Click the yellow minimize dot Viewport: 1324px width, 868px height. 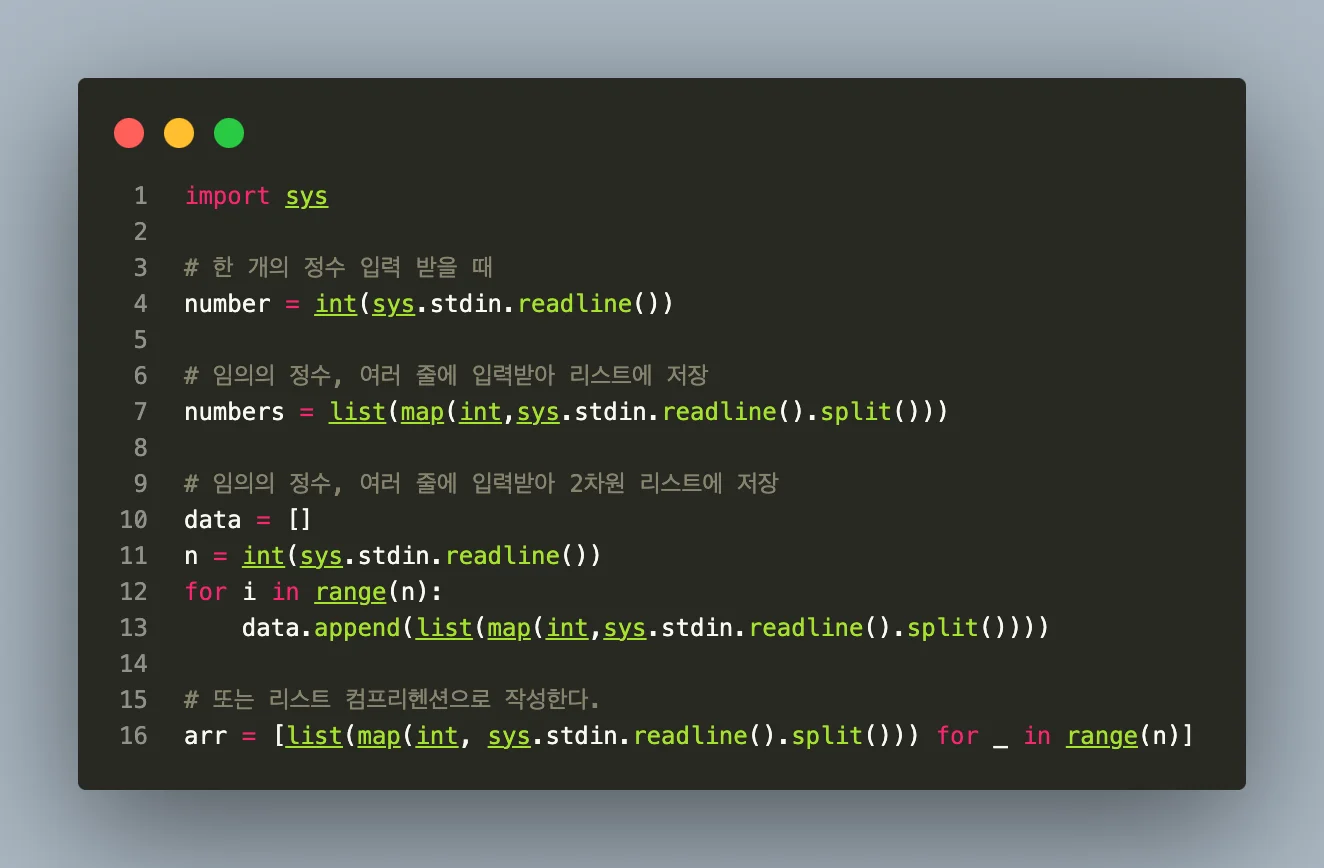(x=179, y=133)
